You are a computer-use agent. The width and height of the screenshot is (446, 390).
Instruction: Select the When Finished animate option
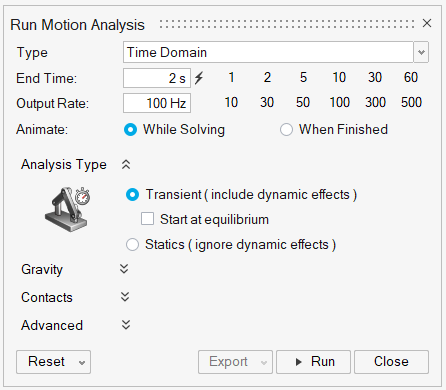coord(286,130)
